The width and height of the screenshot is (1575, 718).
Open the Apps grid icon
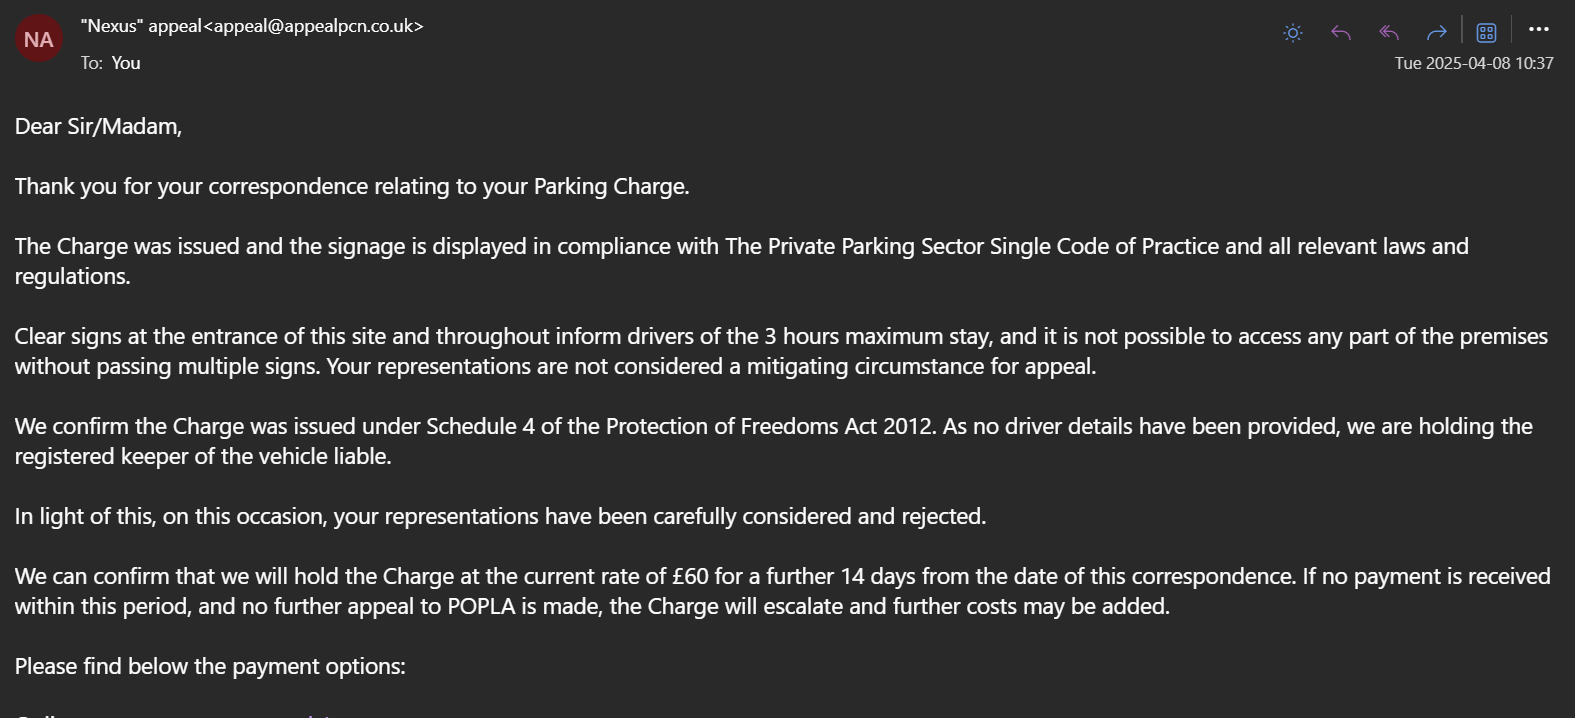(1486, 33)
